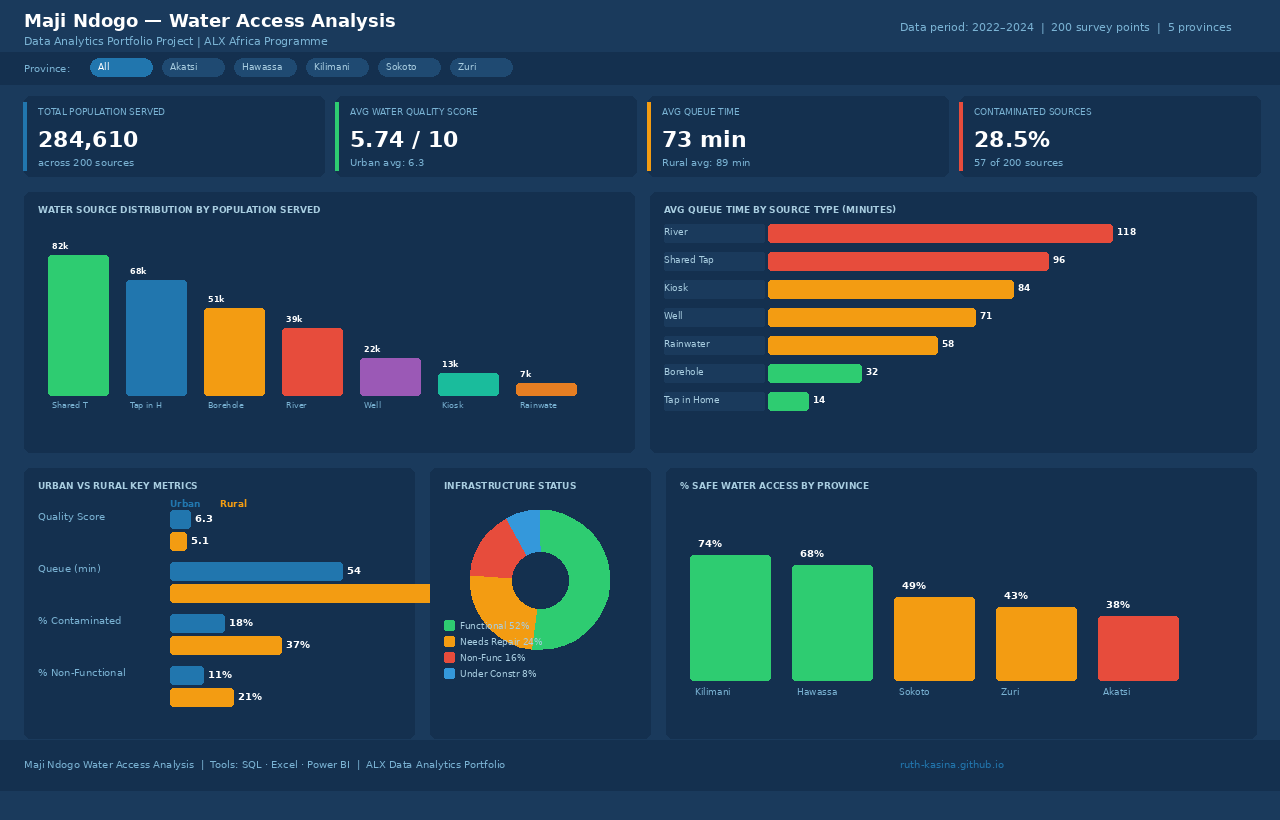Click the Rural legend label
1280x820 pixels.
[233, 504]
